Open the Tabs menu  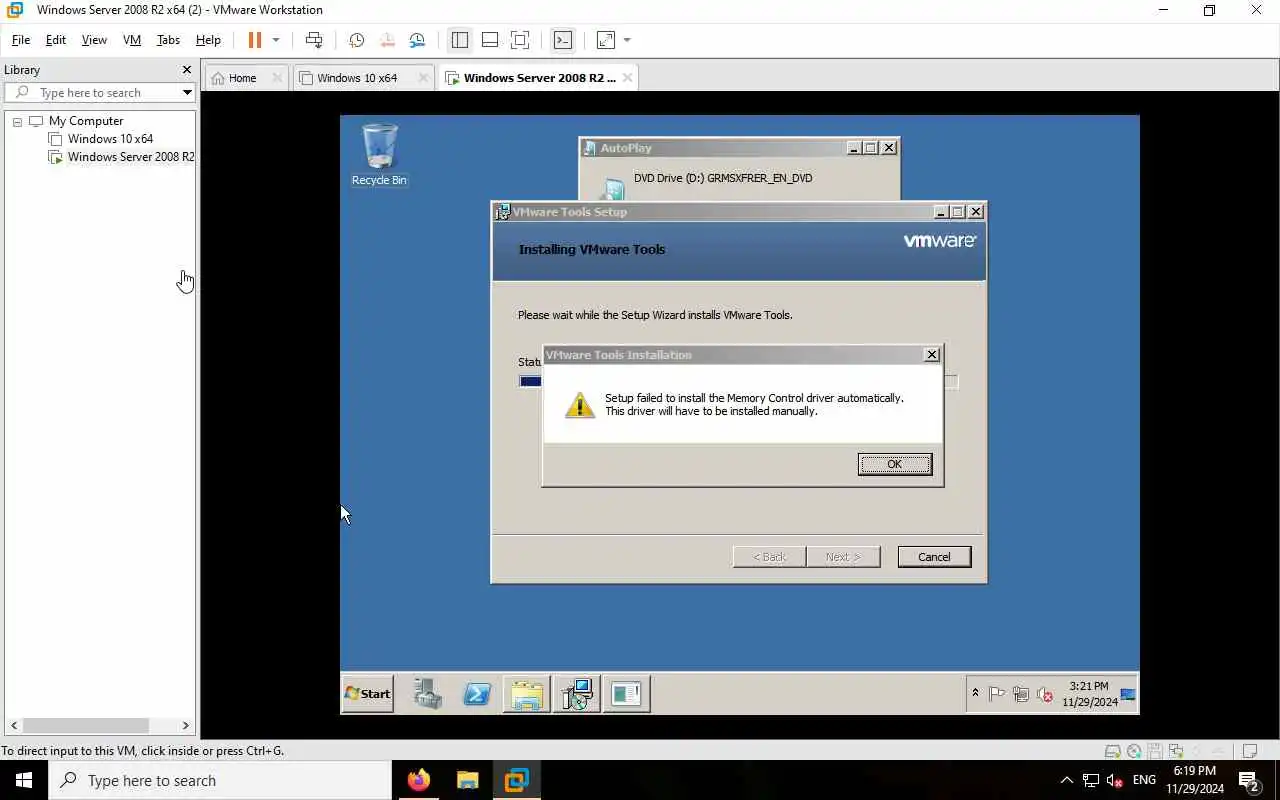pyautogui.click(x=168, y=40)
